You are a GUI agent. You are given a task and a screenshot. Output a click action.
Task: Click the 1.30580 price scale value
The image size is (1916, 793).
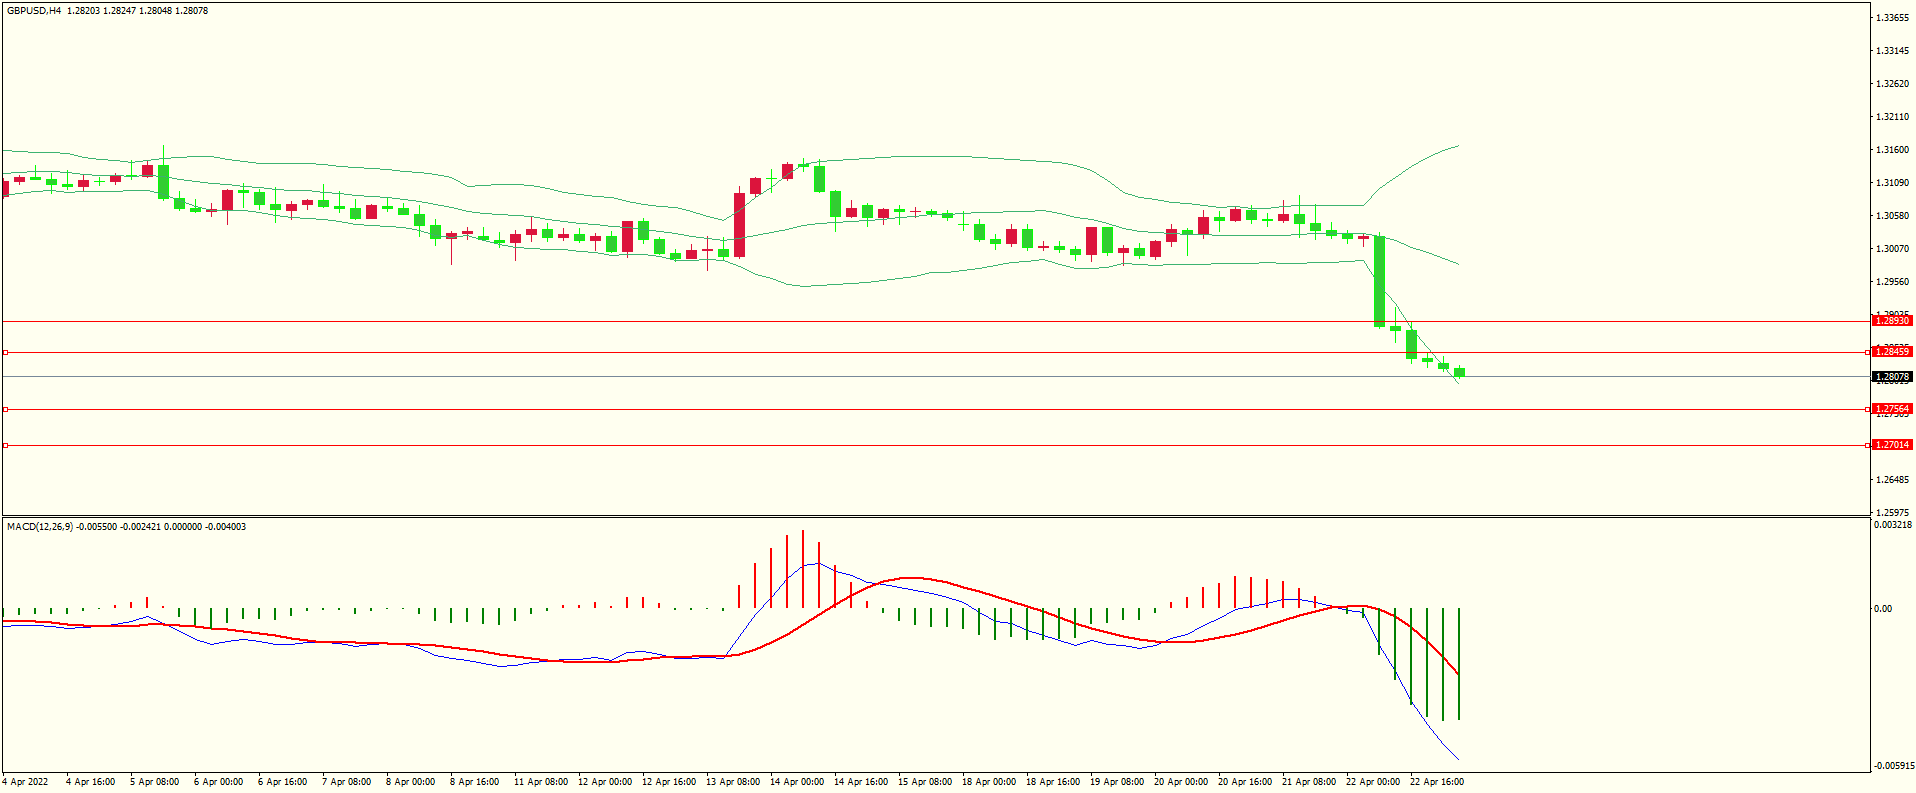(1892, 216)
